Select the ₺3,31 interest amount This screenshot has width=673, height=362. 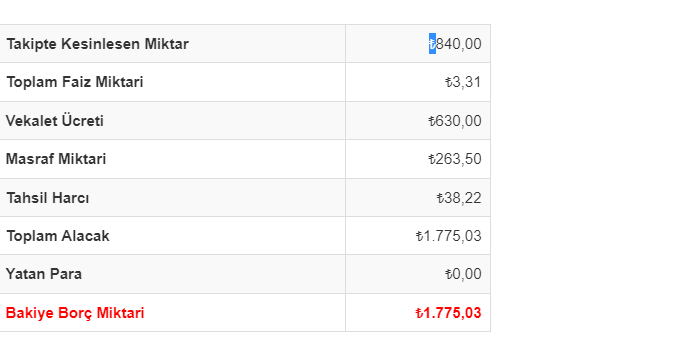[x=463, y=82]
